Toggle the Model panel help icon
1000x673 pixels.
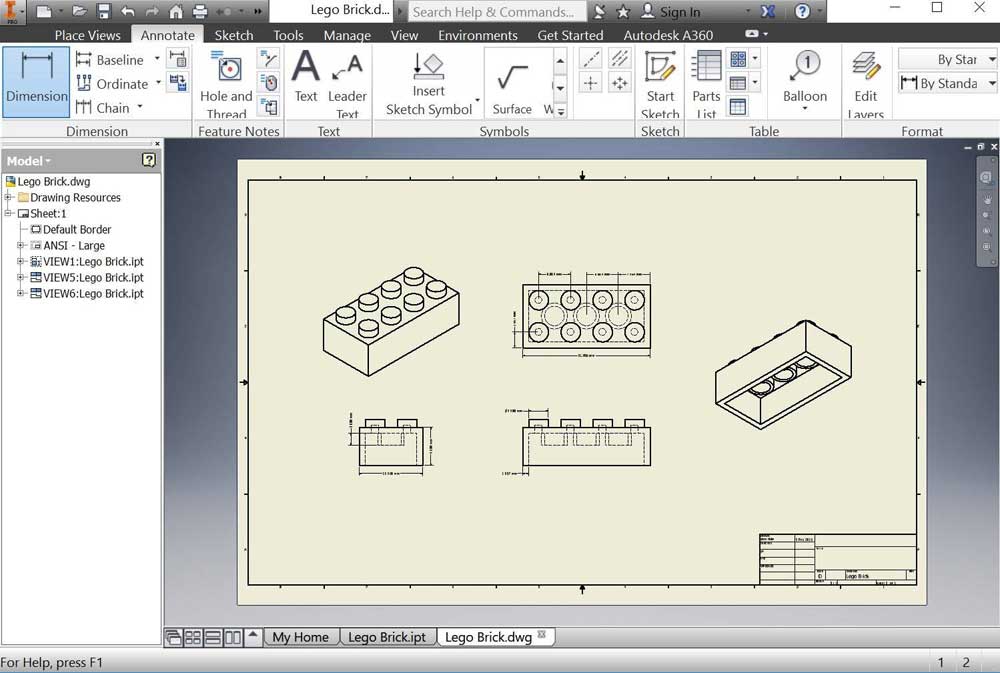pos(148,160)
